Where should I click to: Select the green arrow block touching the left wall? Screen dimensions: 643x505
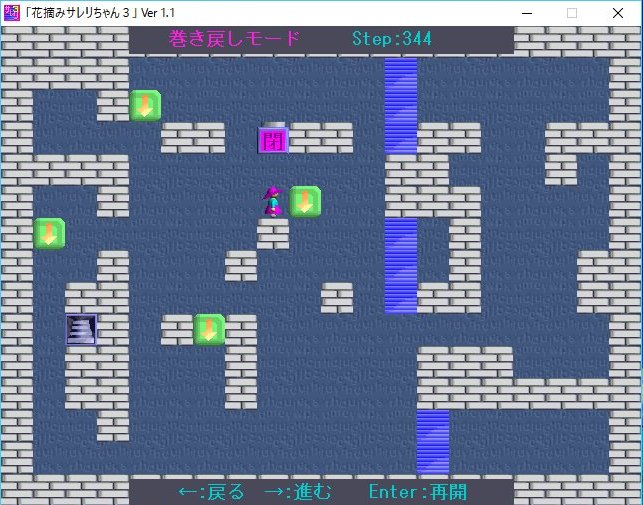click(49, 233)
